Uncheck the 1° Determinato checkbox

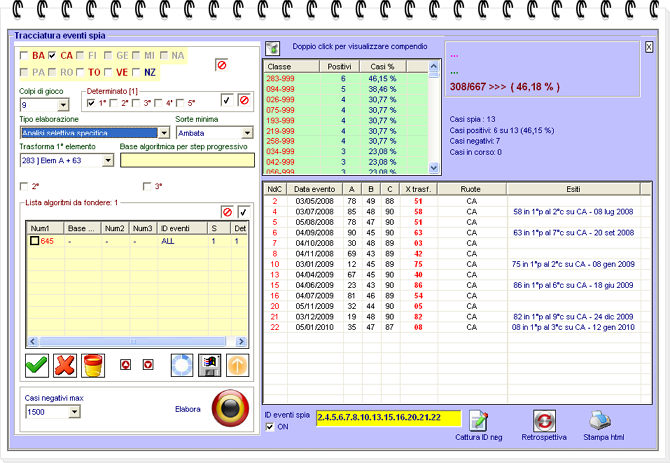(x=91, y=103)
